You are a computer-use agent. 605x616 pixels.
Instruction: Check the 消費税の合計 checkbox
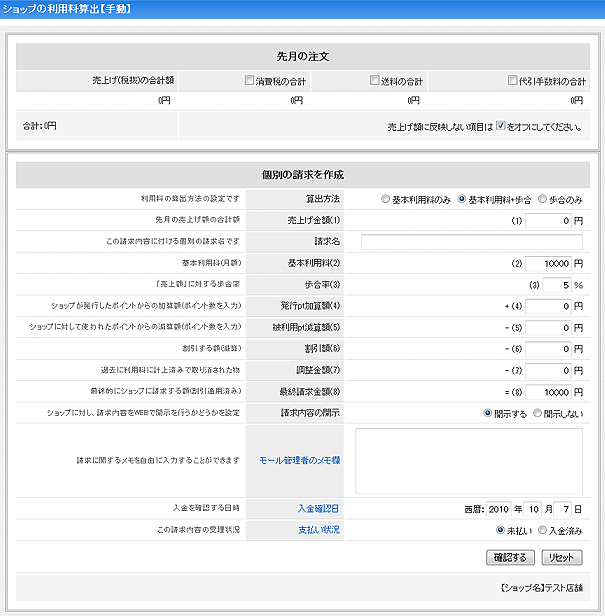pos(249,81)
